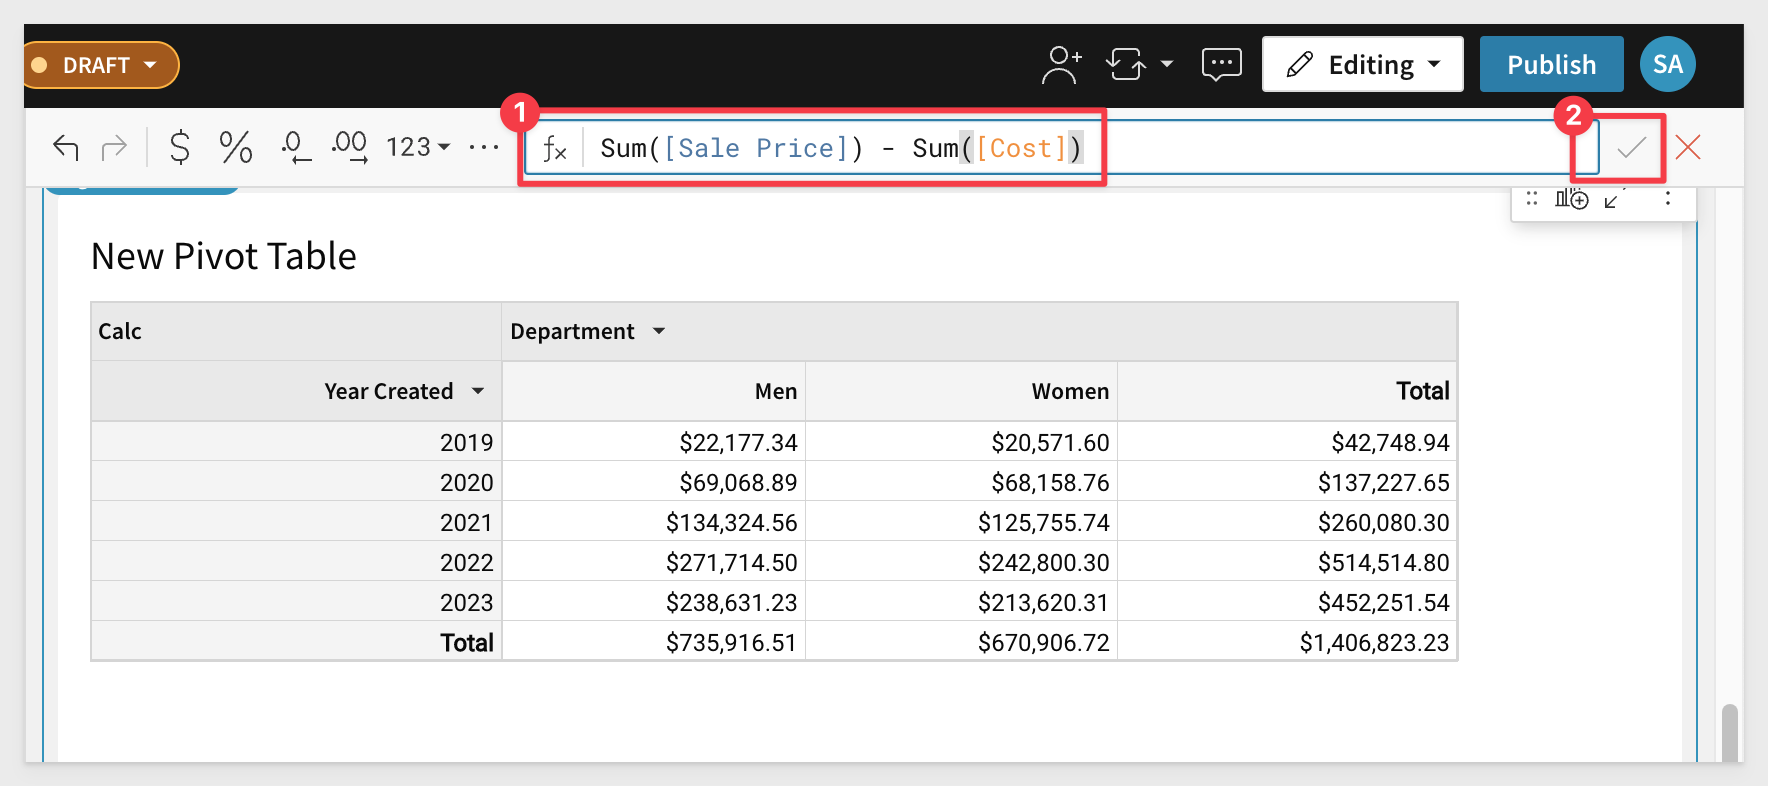Select cell $514,514.80

1288,562
